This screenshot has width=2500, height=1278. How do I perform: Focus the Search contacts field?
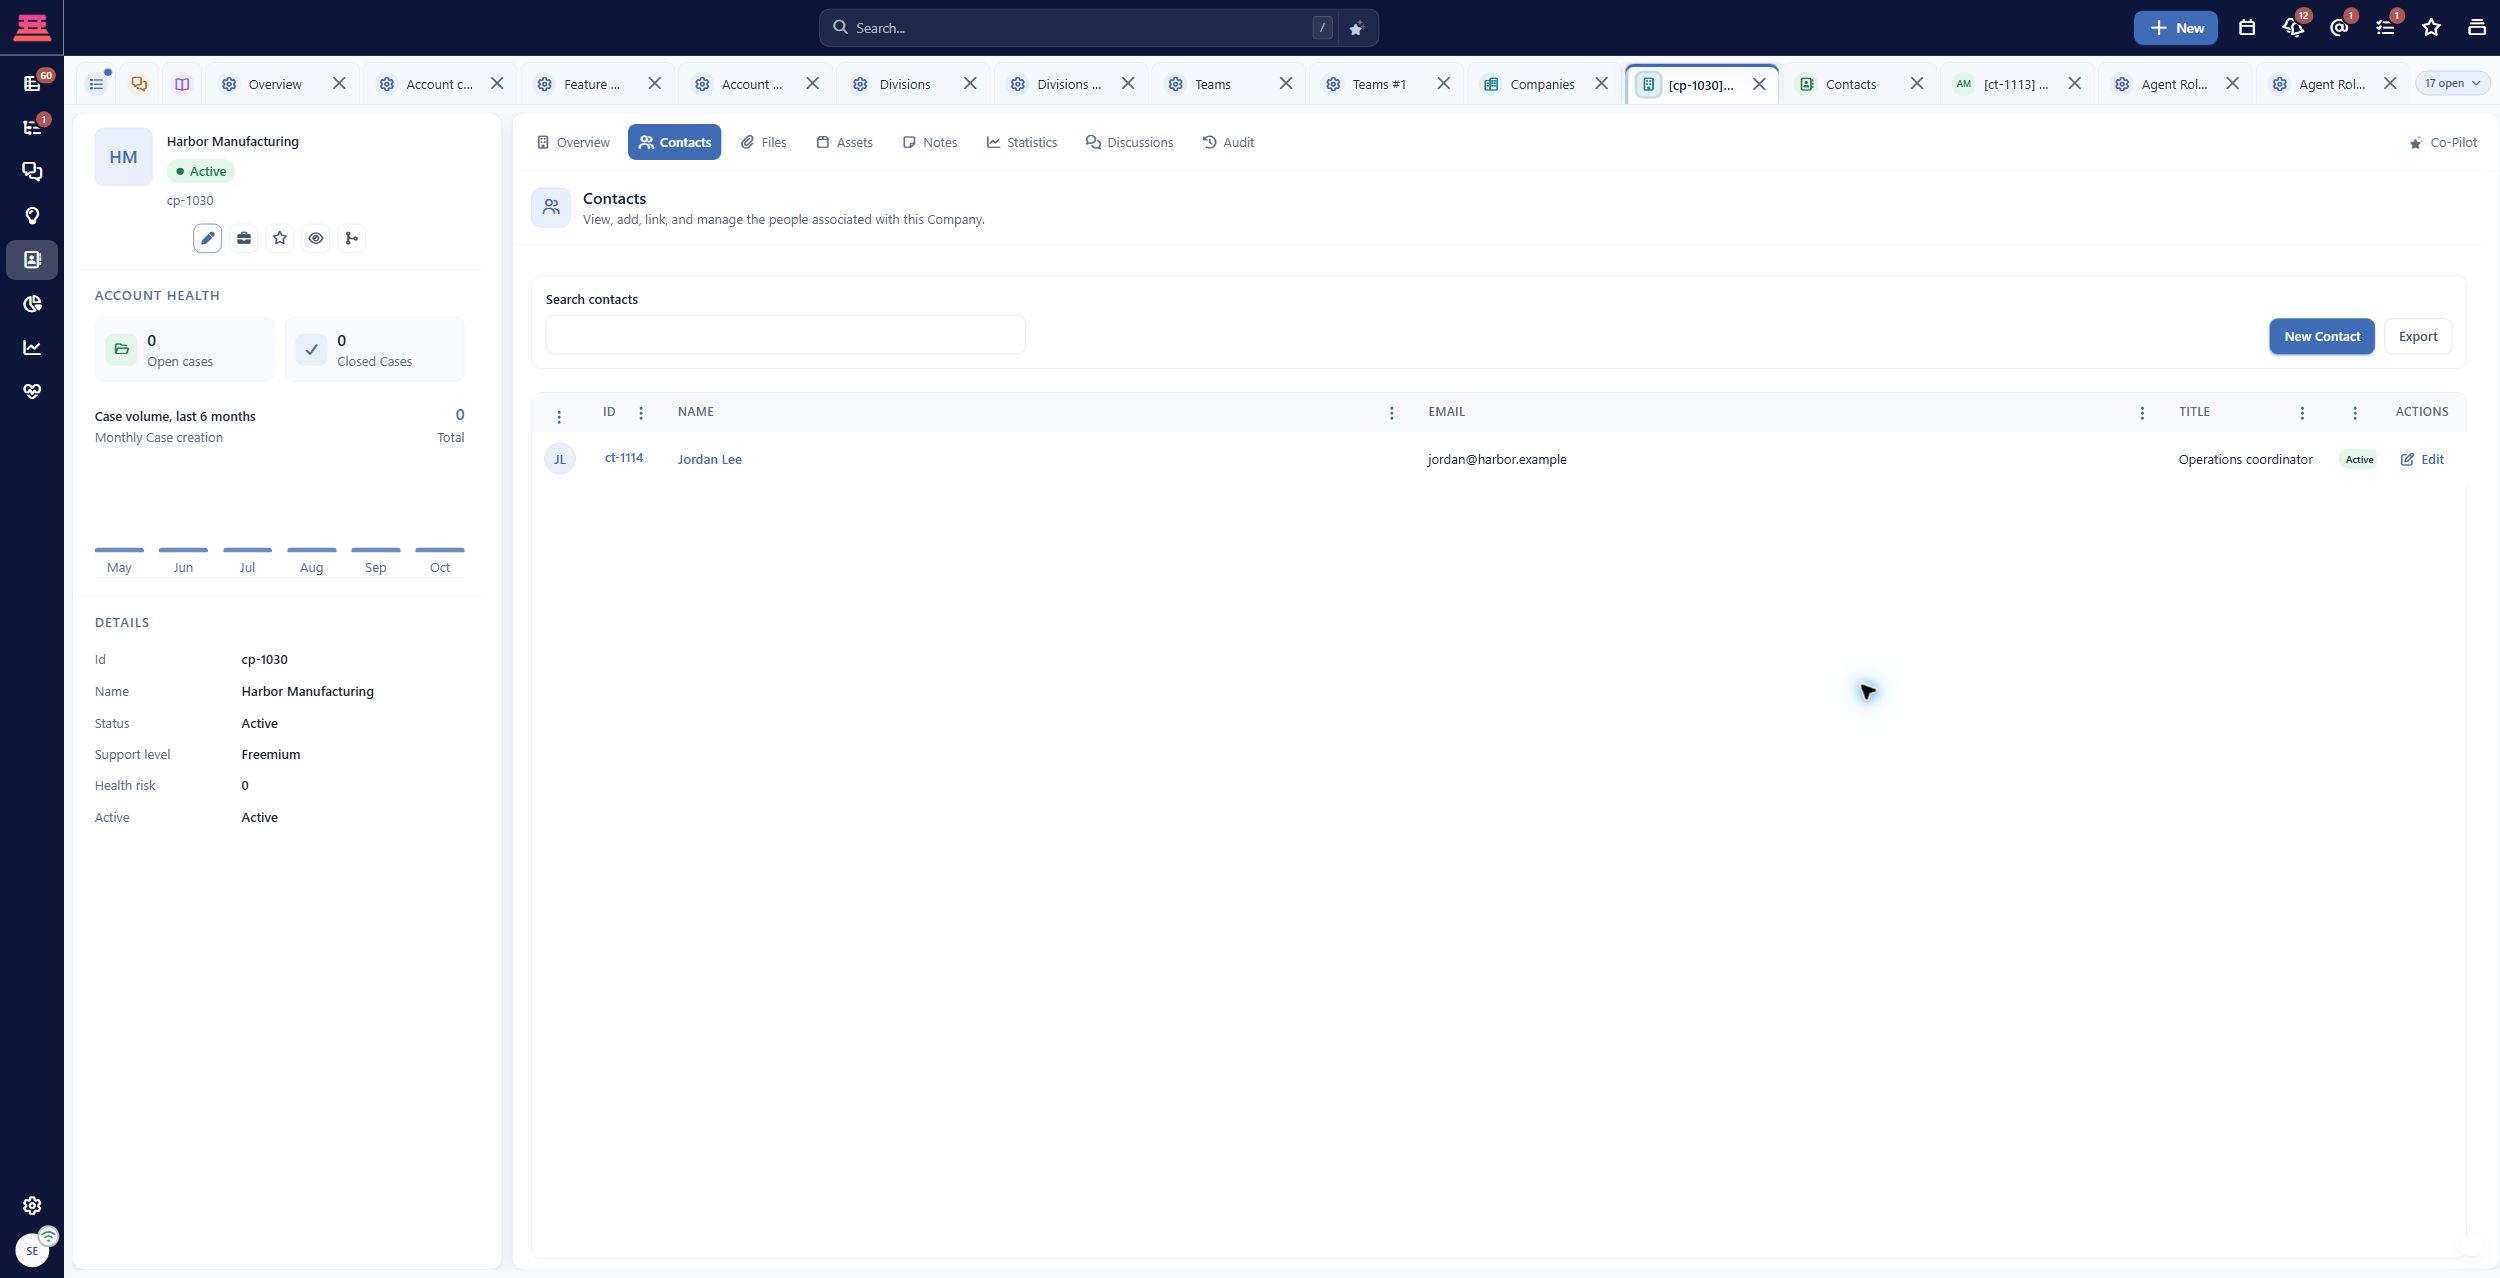785,335
